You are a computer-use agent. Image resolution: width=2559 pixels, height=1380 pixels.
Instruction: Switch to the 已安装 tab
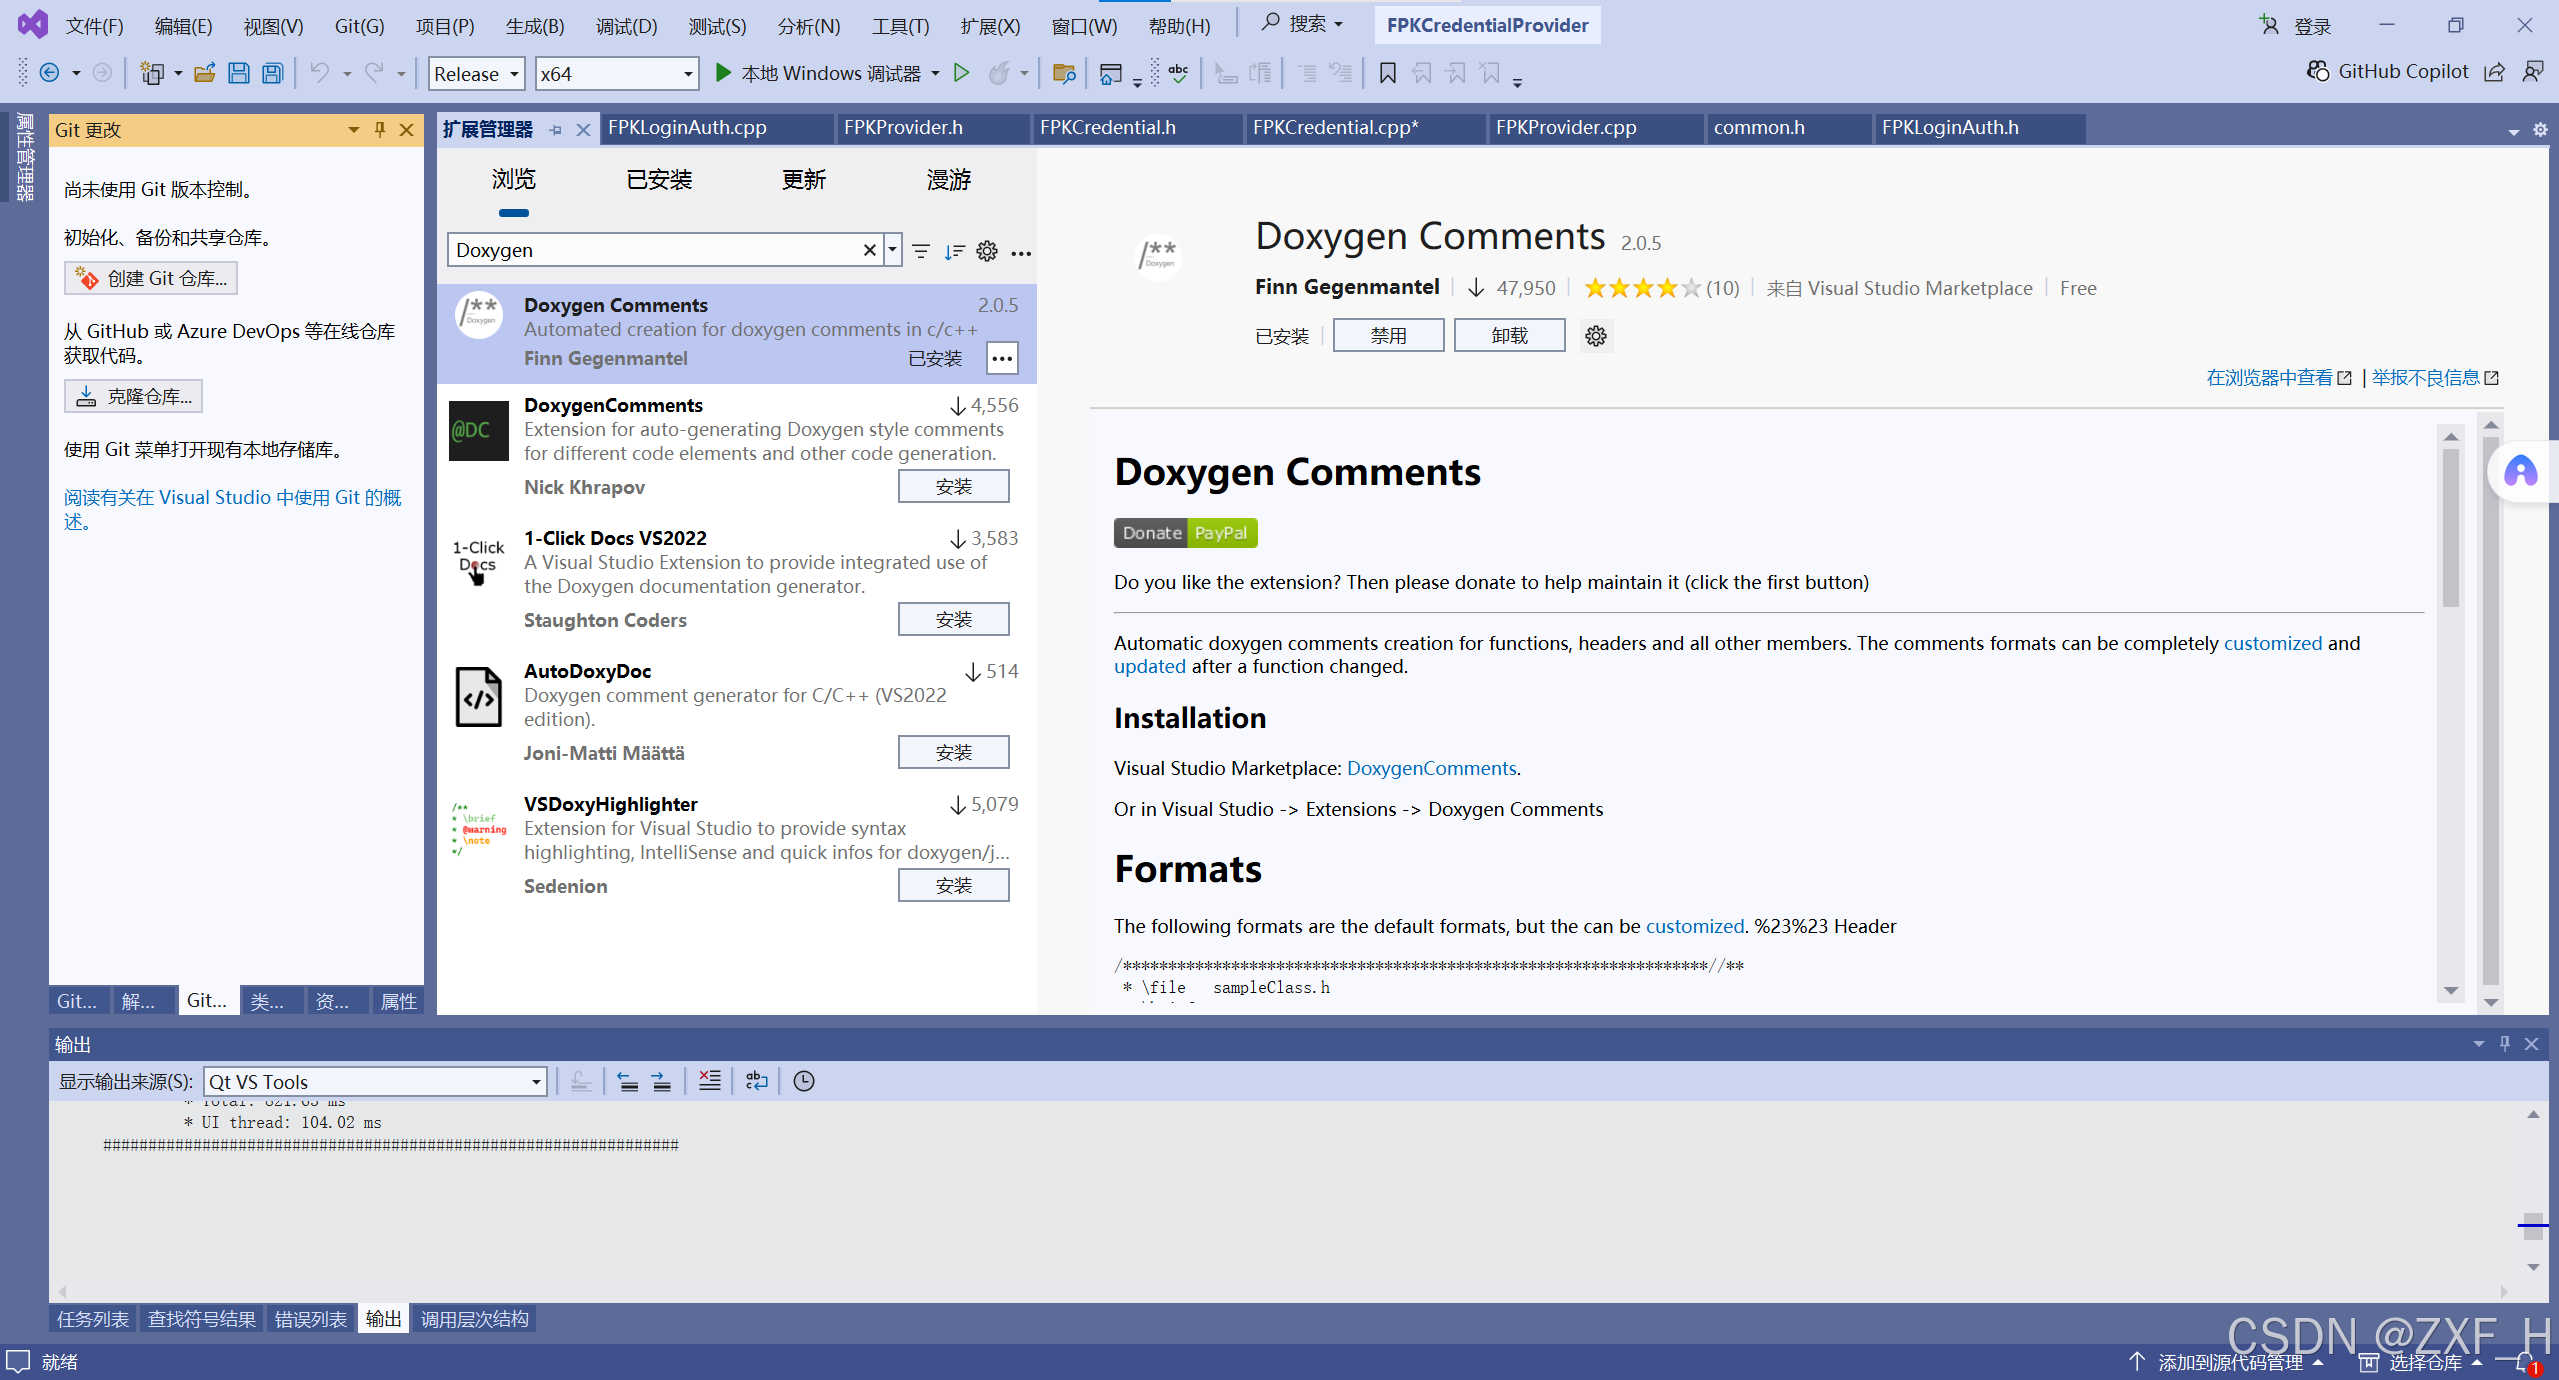click(659, 180)
